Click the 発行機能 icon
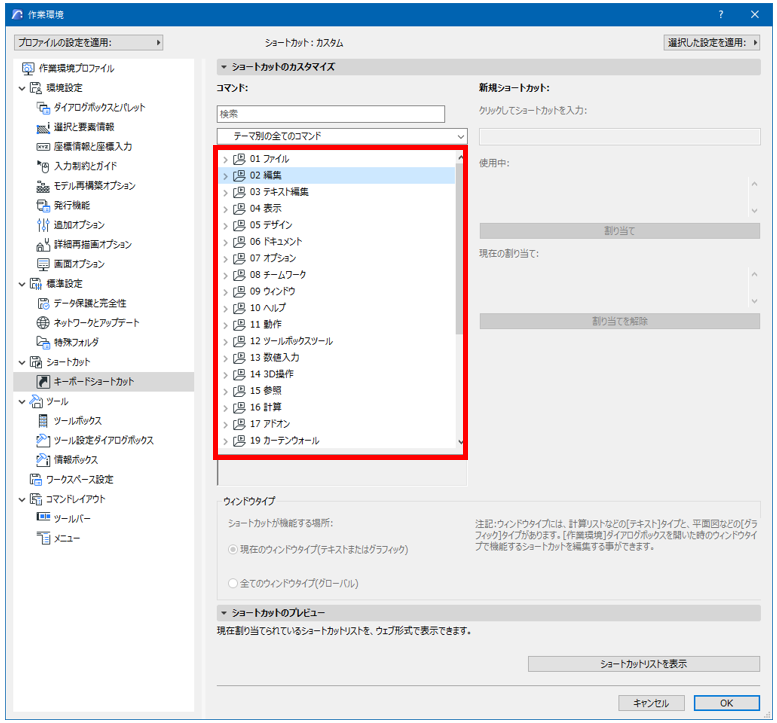Screen dimensions: 777x723 tap(44, 206)
